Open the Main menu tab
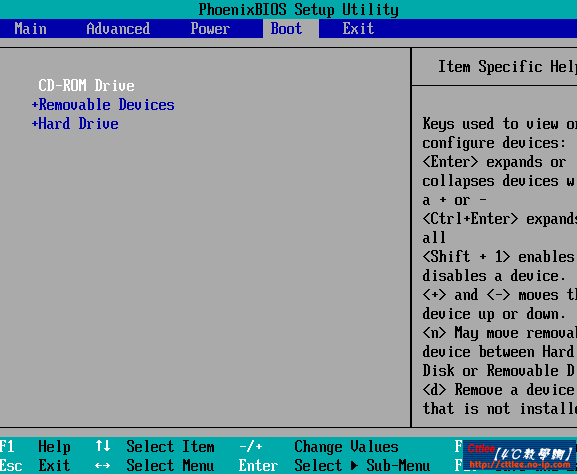Screen dimensions: 577x474 31,29
